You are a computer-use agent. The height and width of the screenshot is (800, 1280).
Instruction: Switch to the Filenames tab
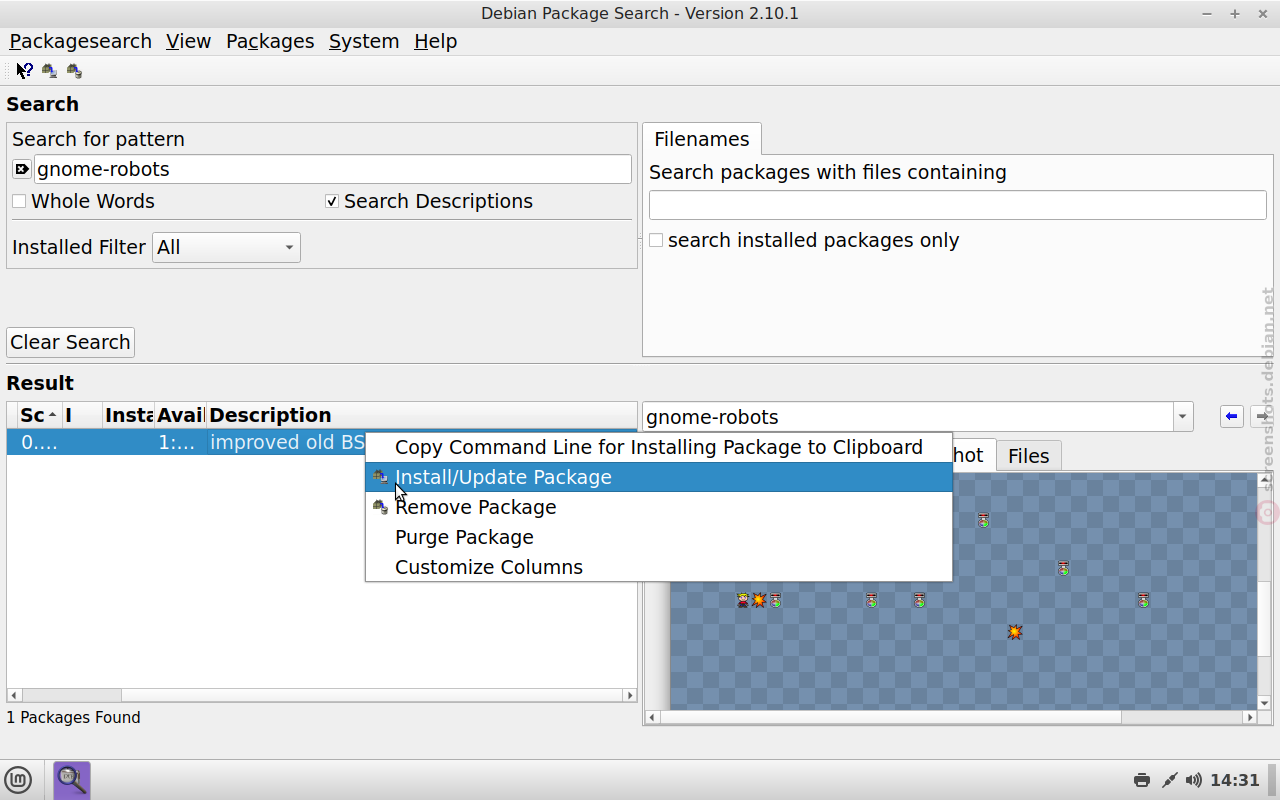(701, 139)
